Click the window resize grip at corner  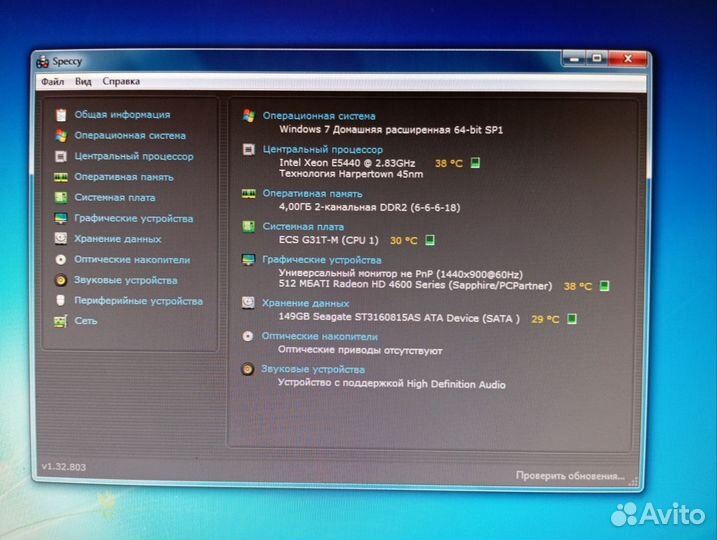point(633,481)
